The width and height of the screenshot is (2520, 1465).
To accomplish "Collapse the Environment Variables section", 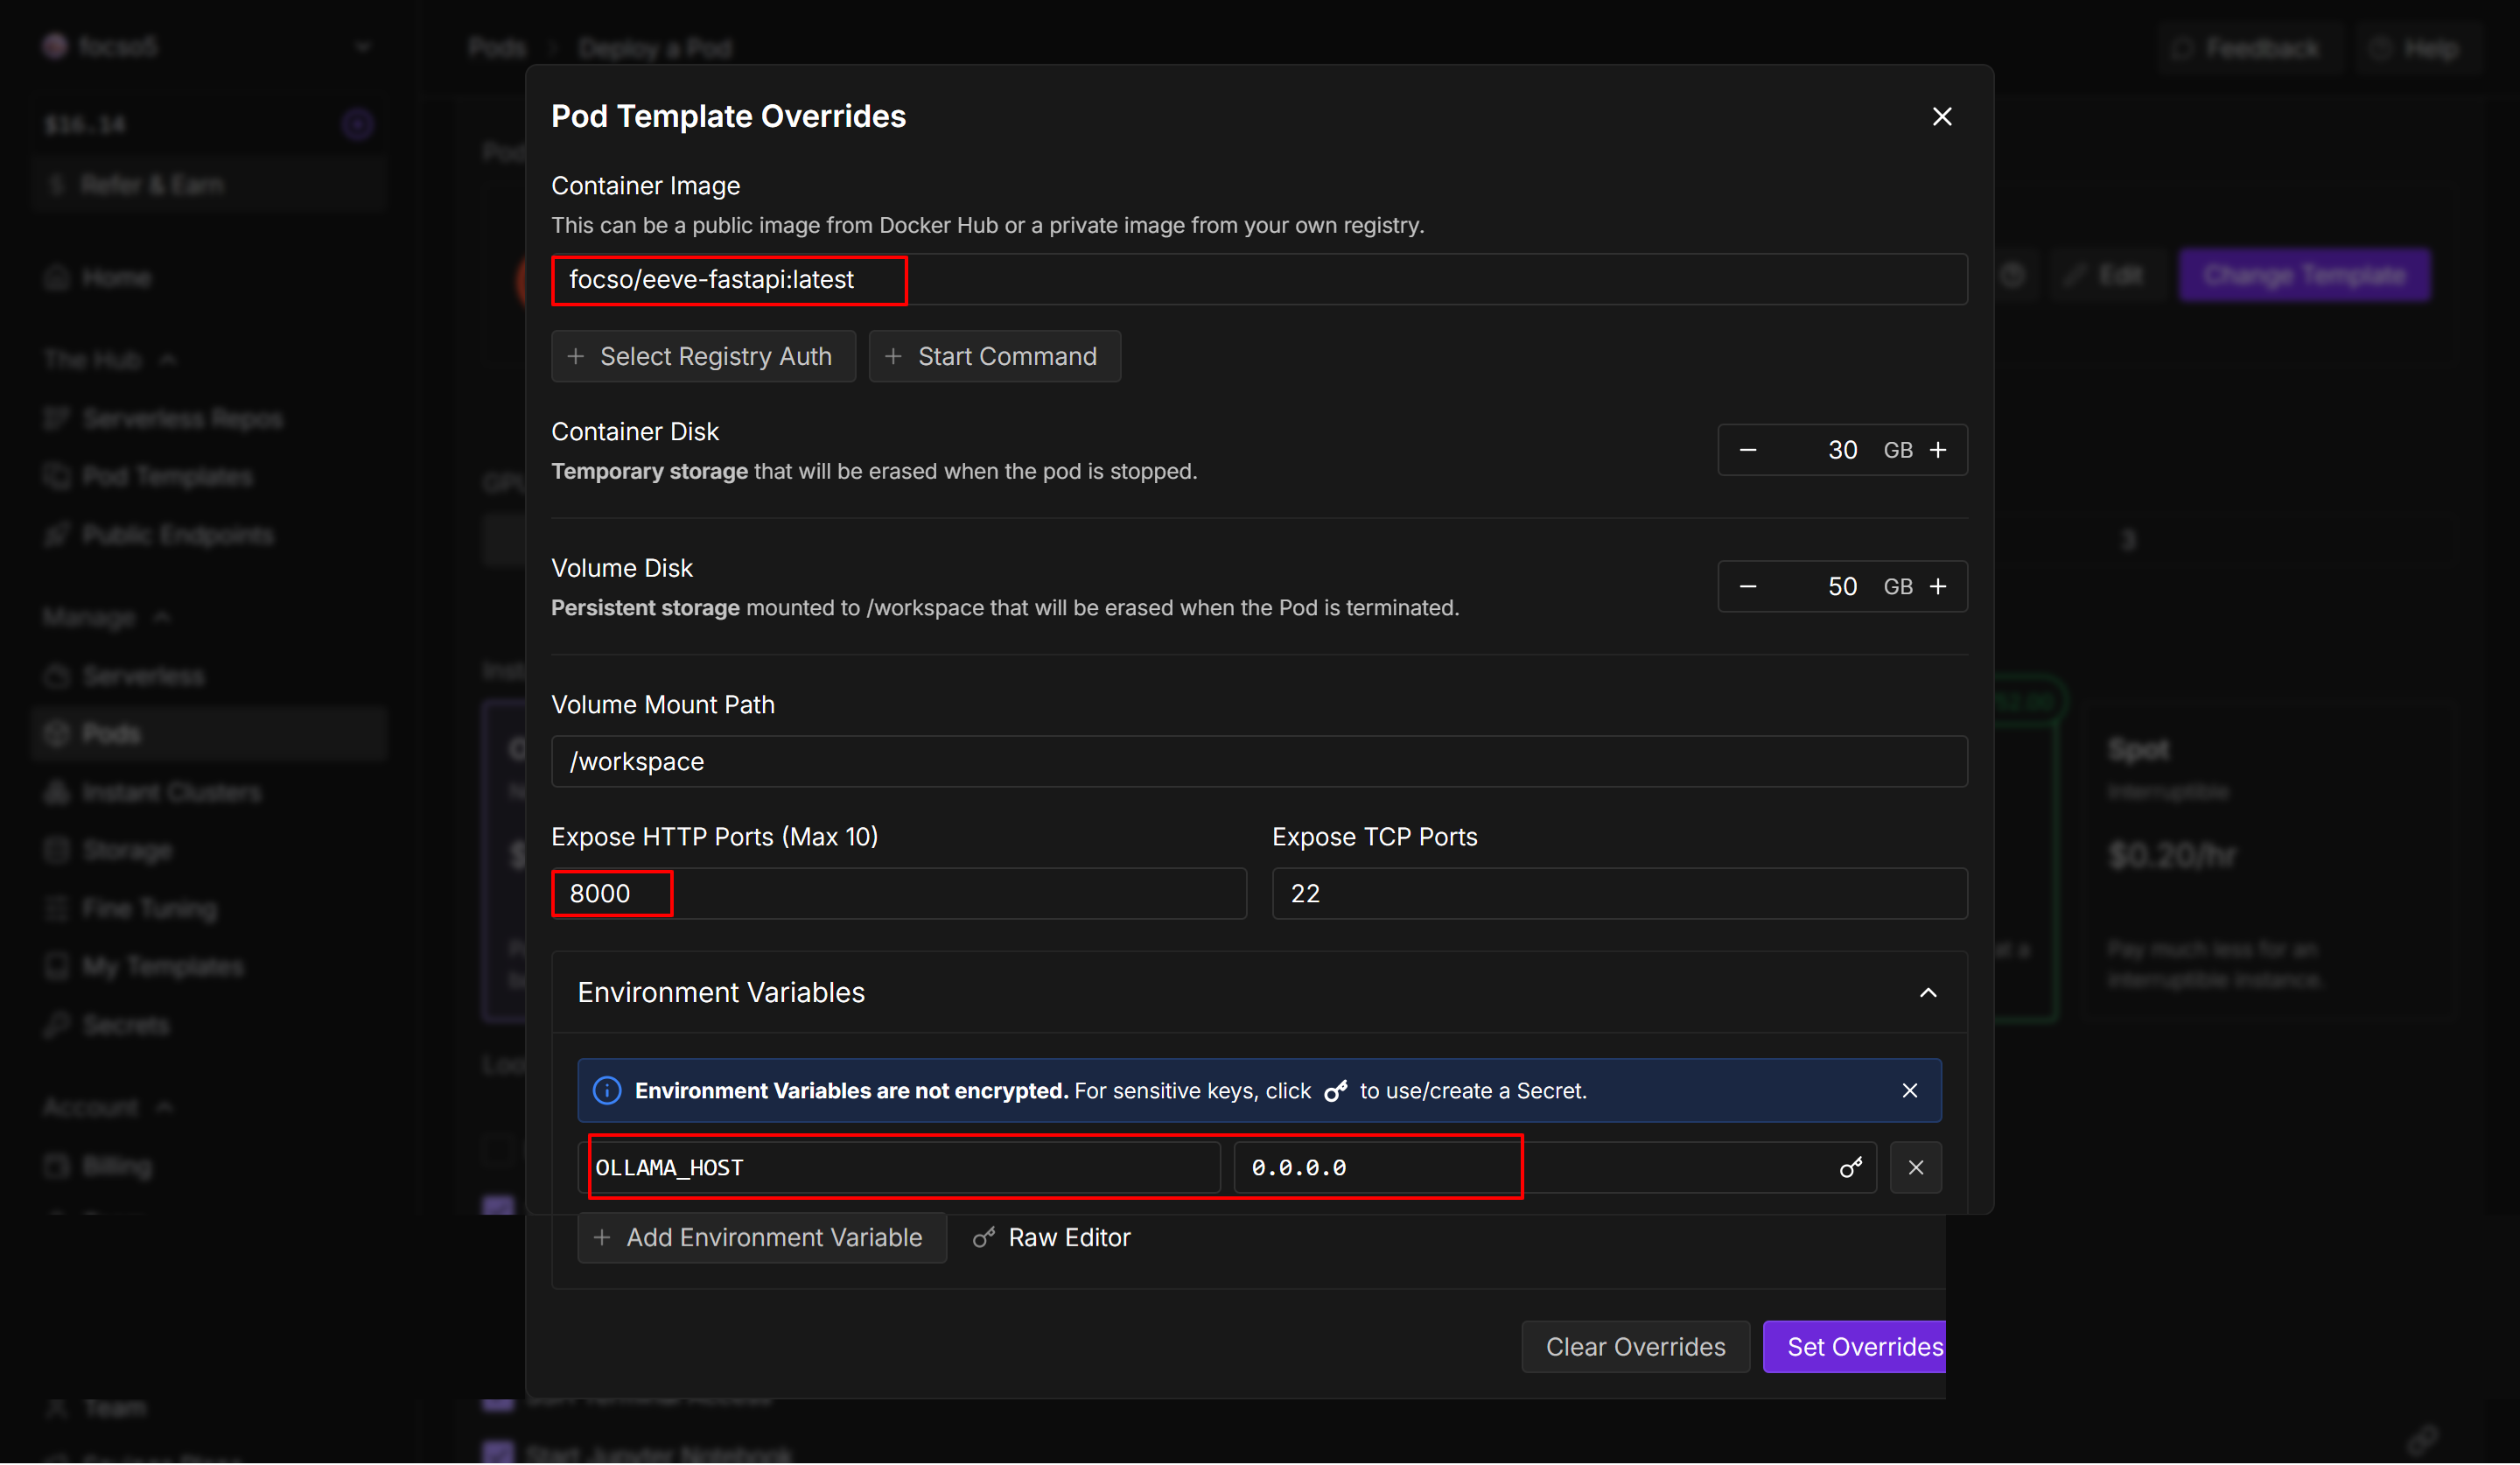I will coord(1927,993).
